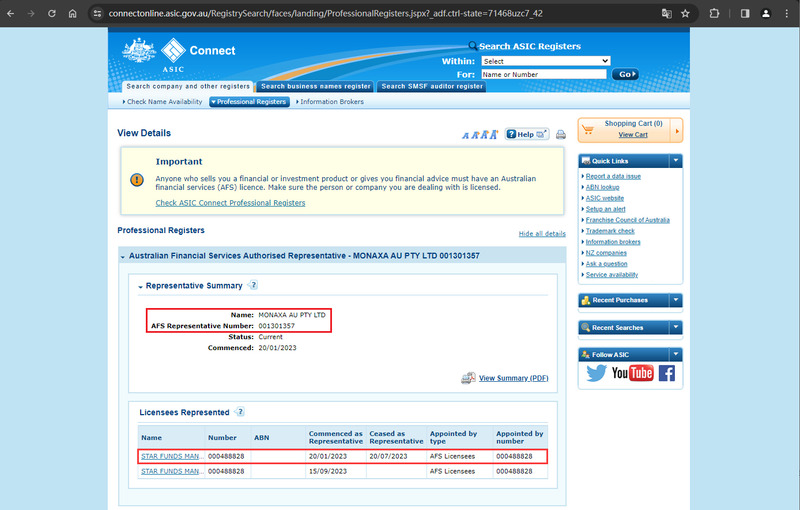
Task: Collapse the Representative Summary section
Action: [140, 287]
